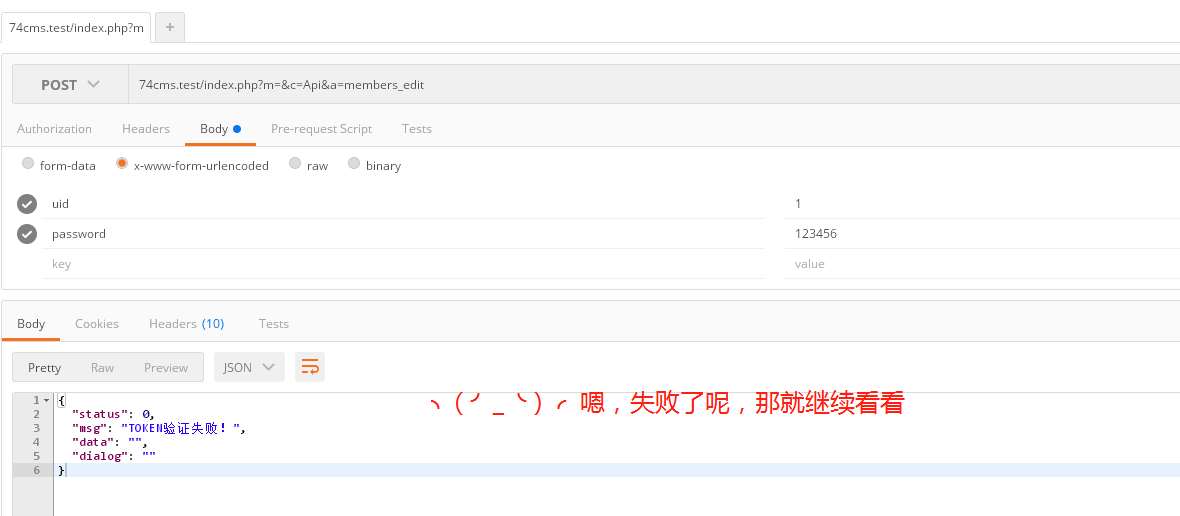Viewport: 1180px width, 516px height.
Task: Collapse the JSON root fold arrow on line 1
Action: click(46, 400)
